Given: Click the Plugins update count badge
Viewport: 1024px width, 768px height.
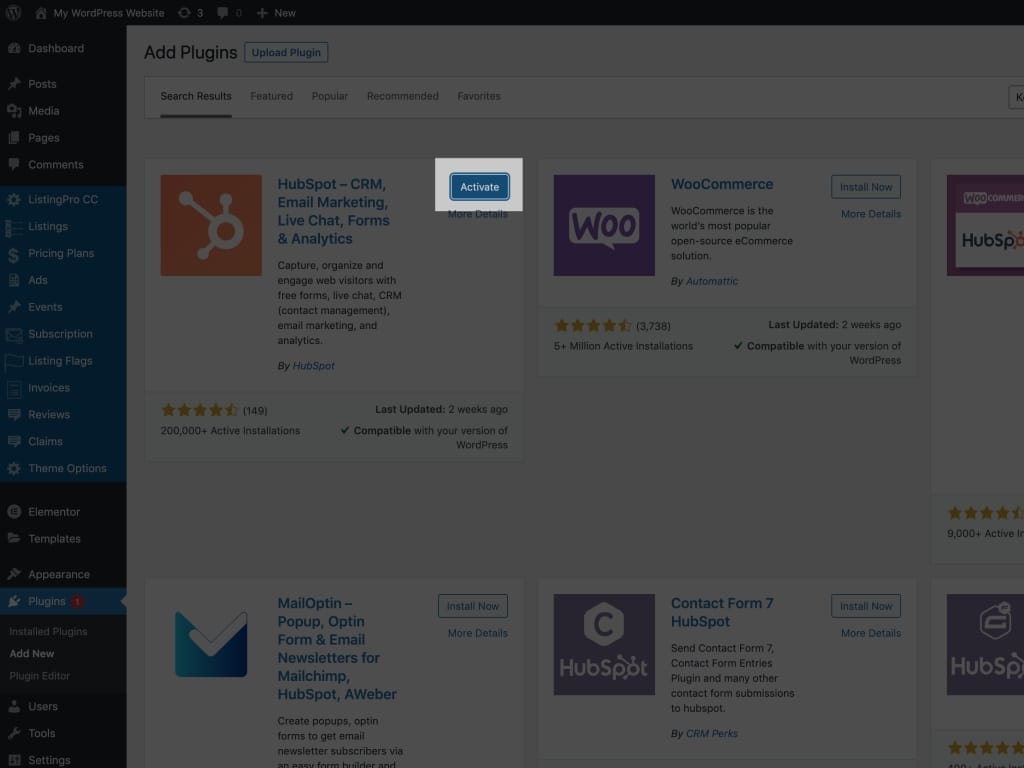Looking at the screenshot, I should click(77, 601).
